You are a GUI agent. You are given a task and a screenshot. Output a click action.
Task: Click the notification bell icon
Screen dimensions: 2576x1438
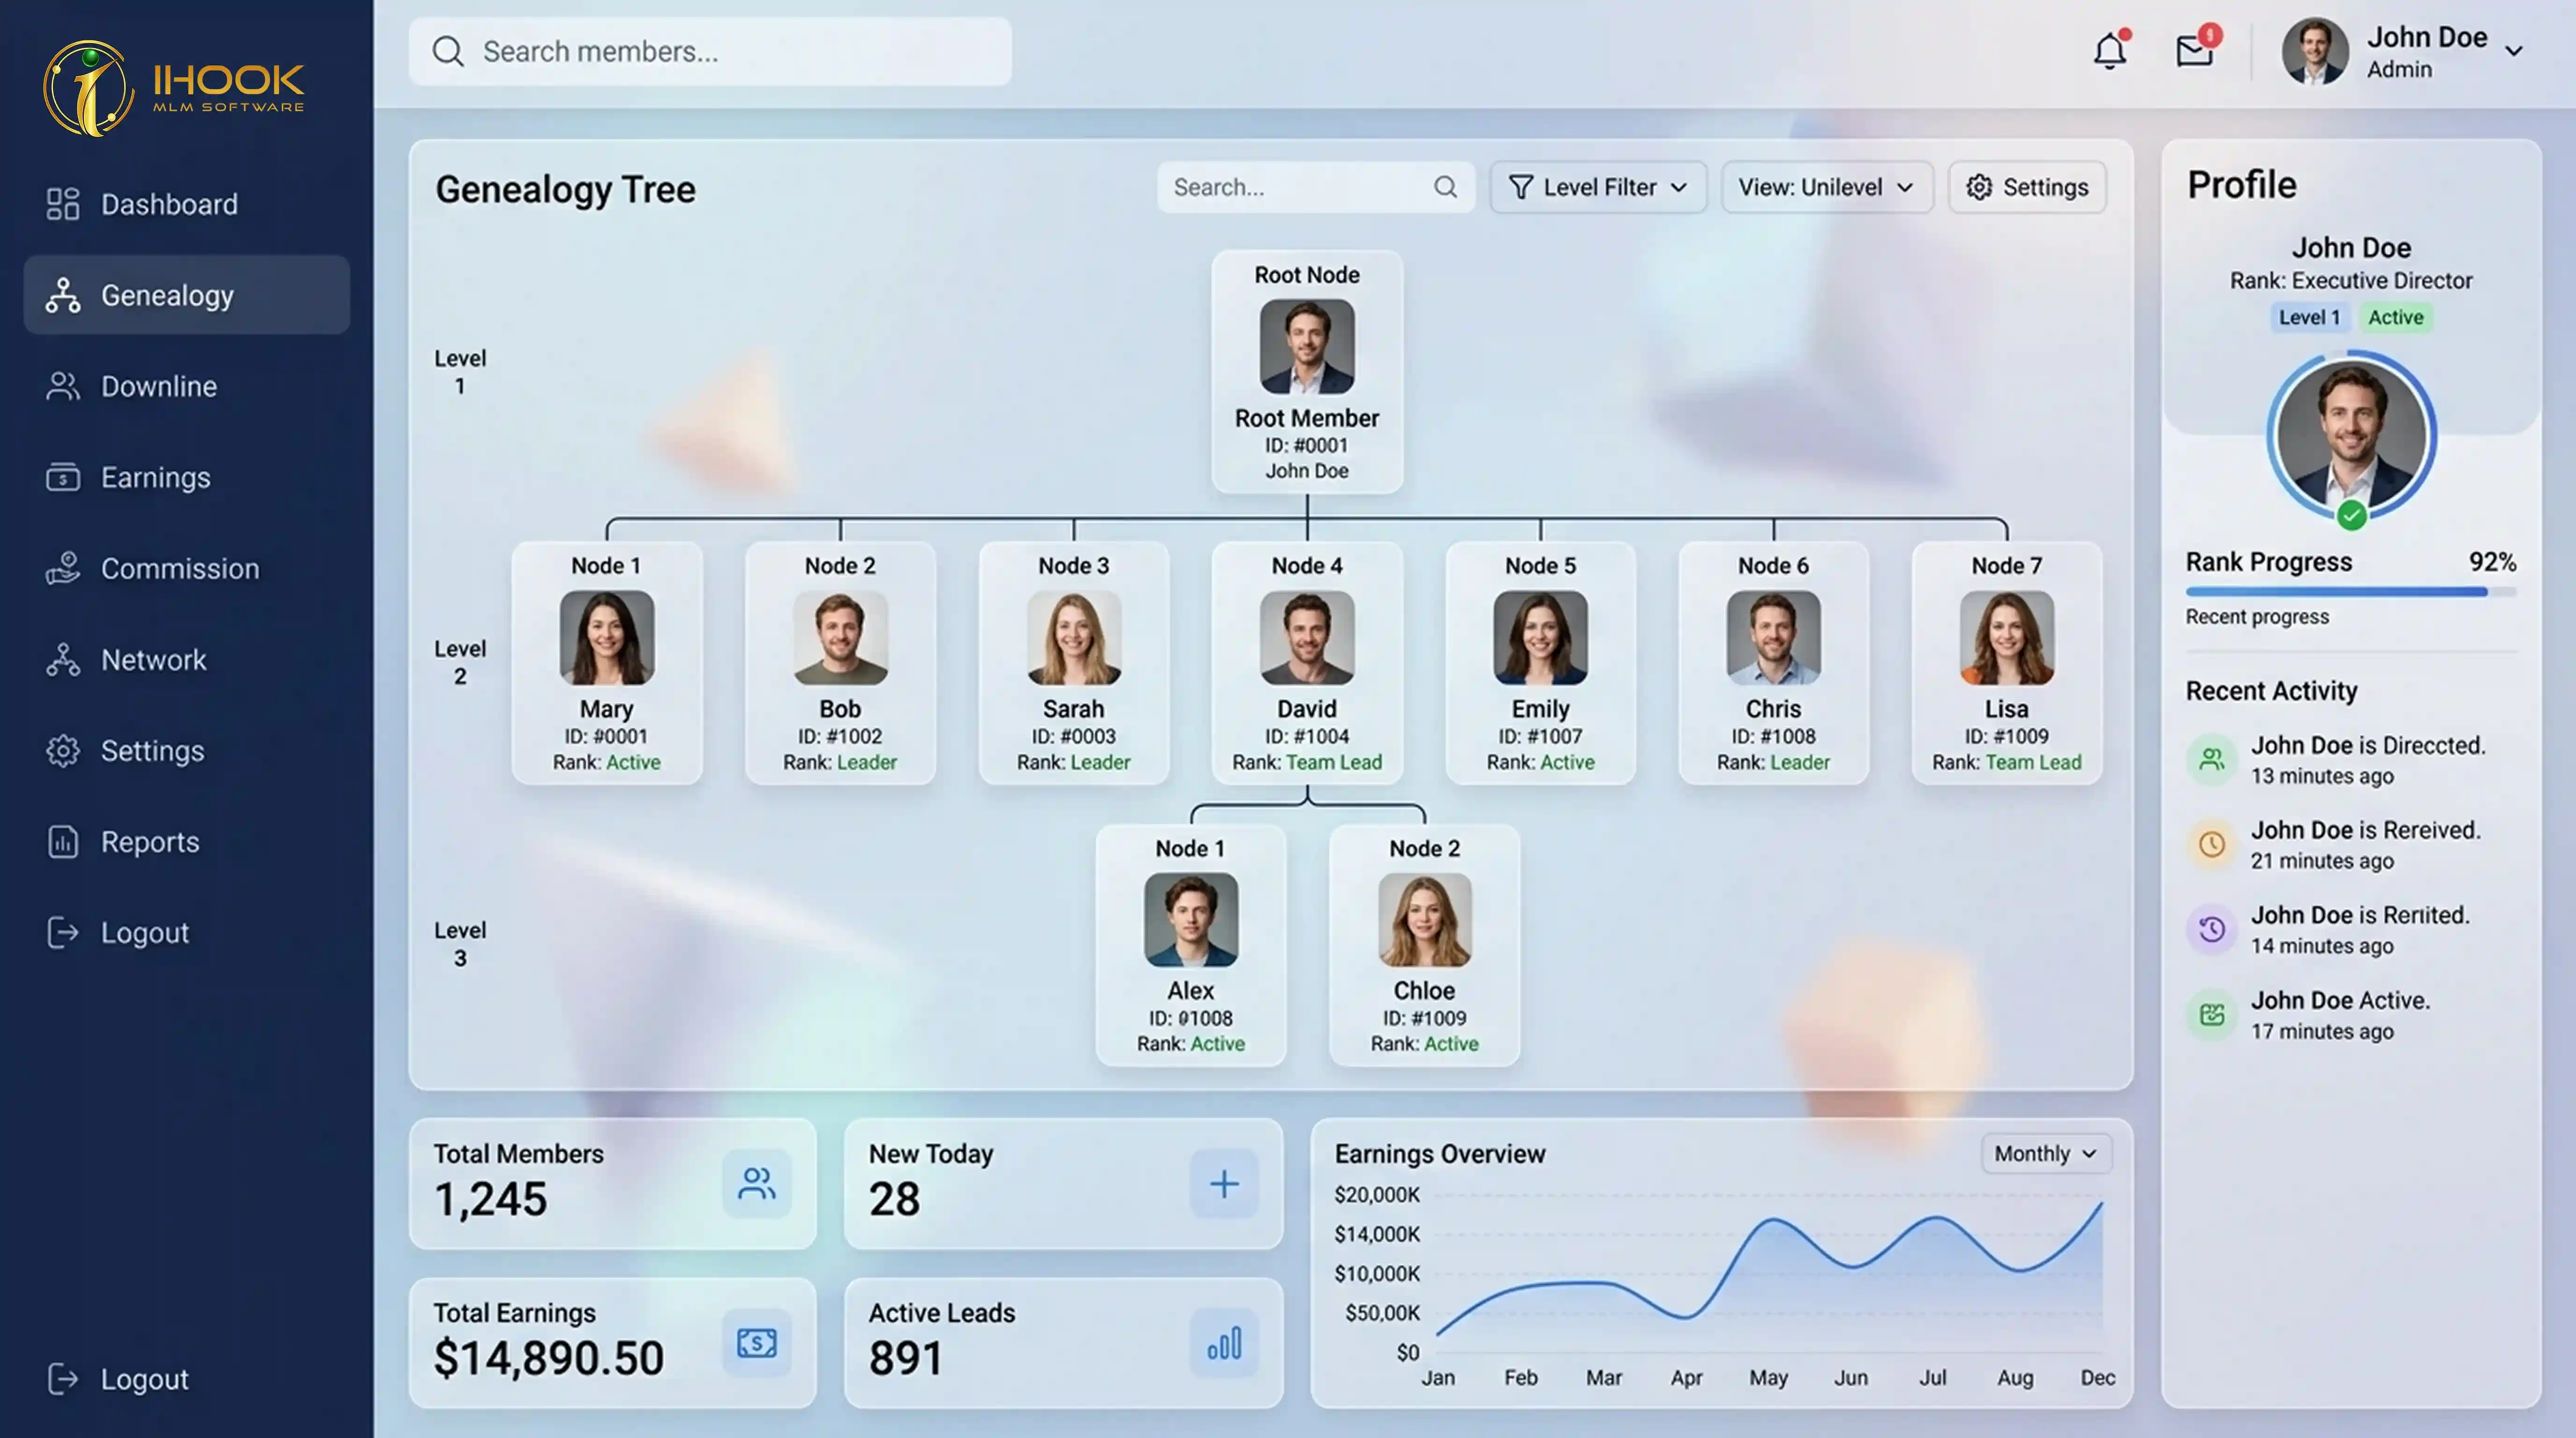click(2110, 50)
